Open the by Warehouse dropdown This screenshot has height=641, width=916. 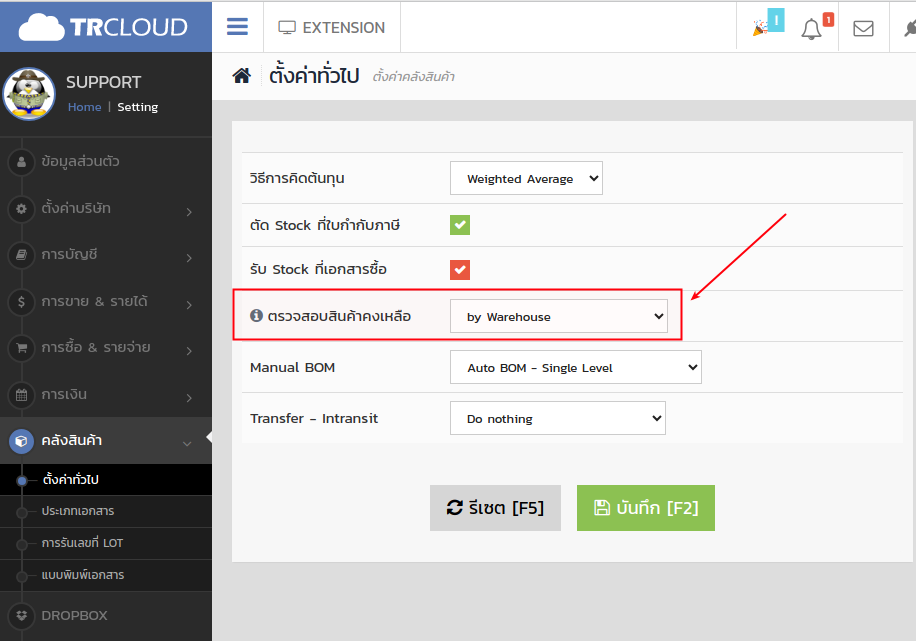coord(558,316)
